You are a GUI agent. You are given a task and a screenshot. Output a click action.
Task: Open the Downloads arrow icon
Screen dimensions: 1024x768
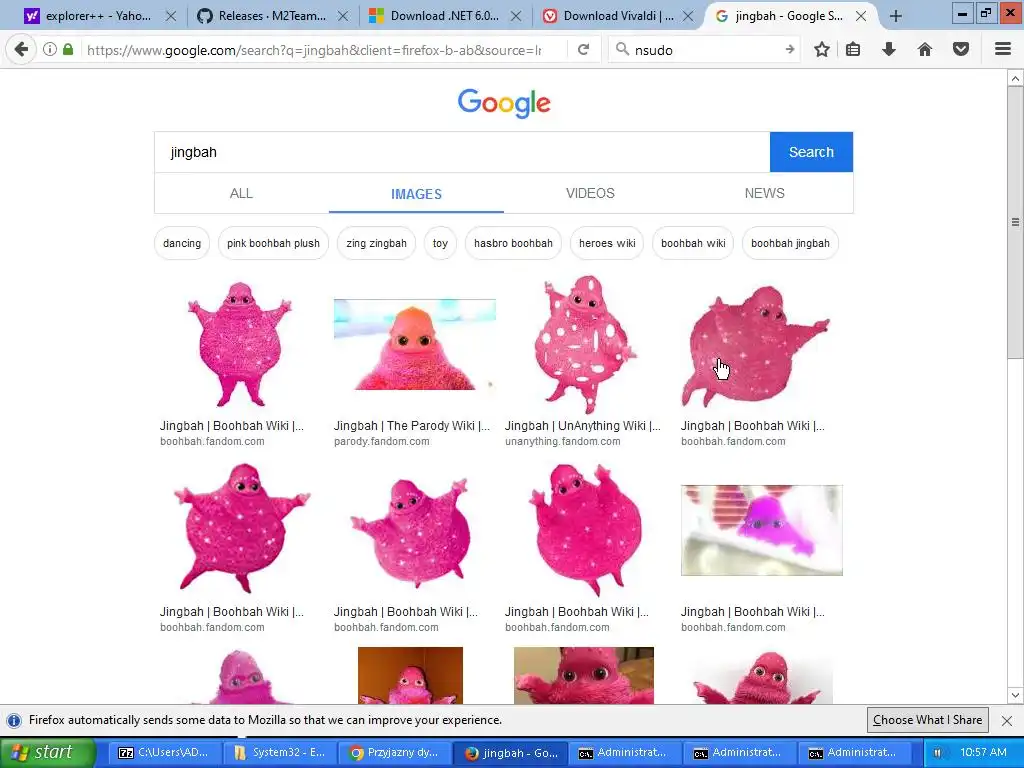tap(889, 49)
